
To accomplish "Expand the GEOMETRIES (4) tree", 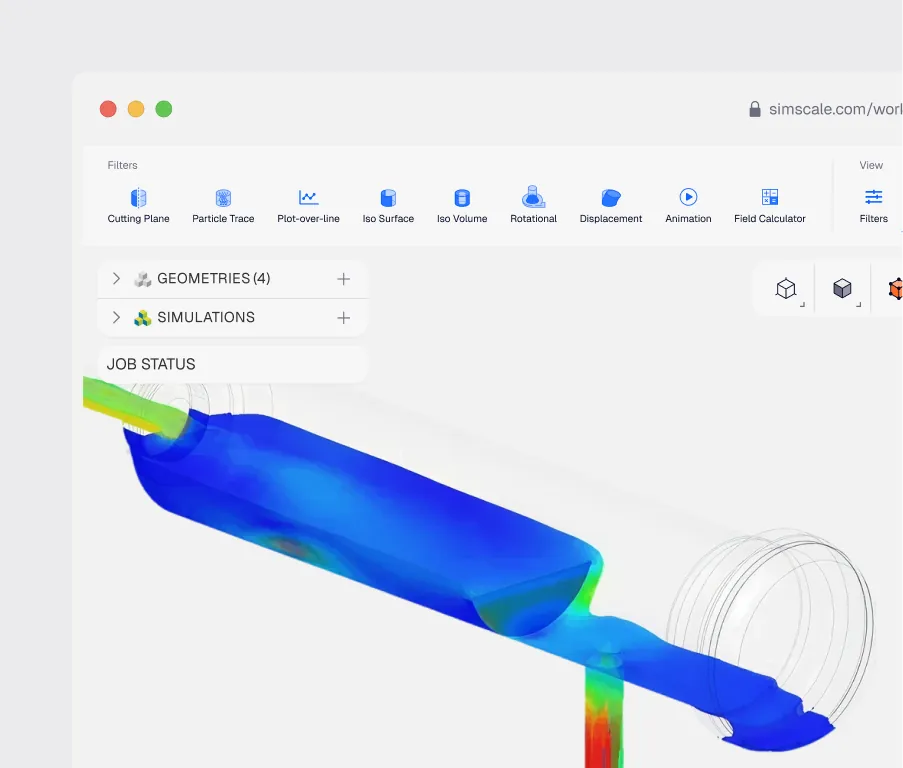I will tap(116, 279).
